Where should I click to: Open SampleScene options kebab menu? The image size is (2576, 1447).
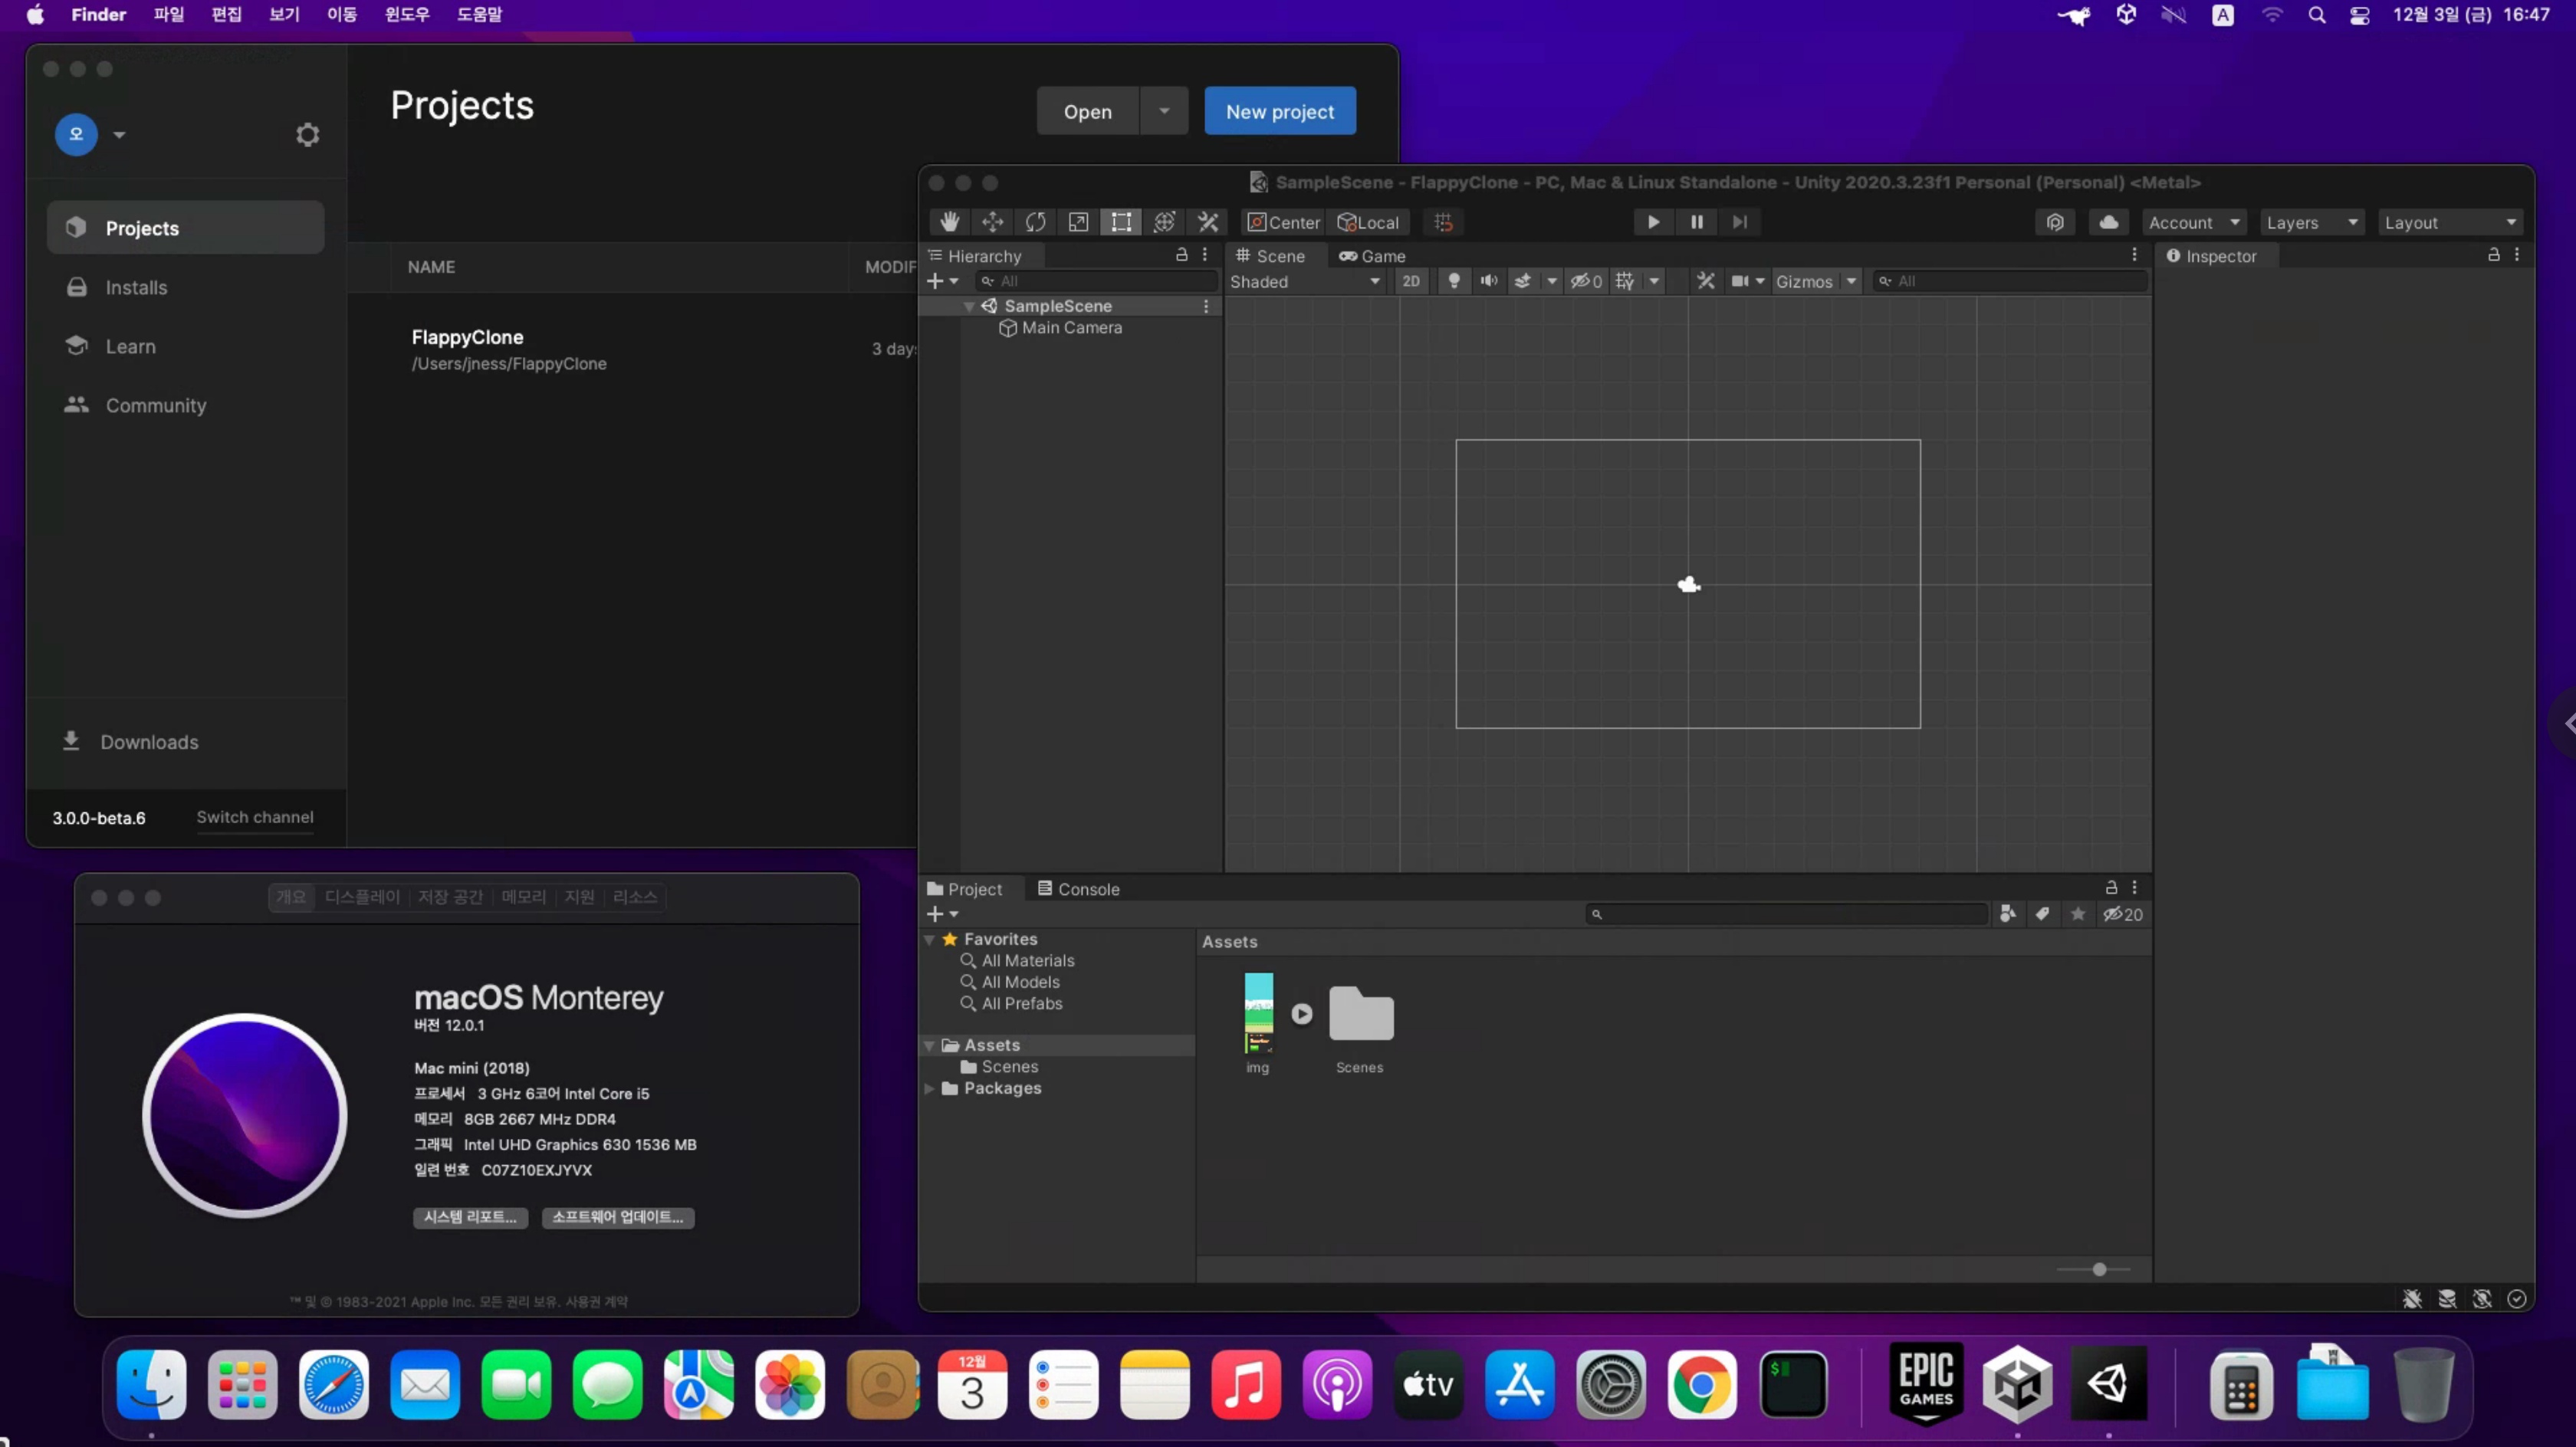[1206, 306]
